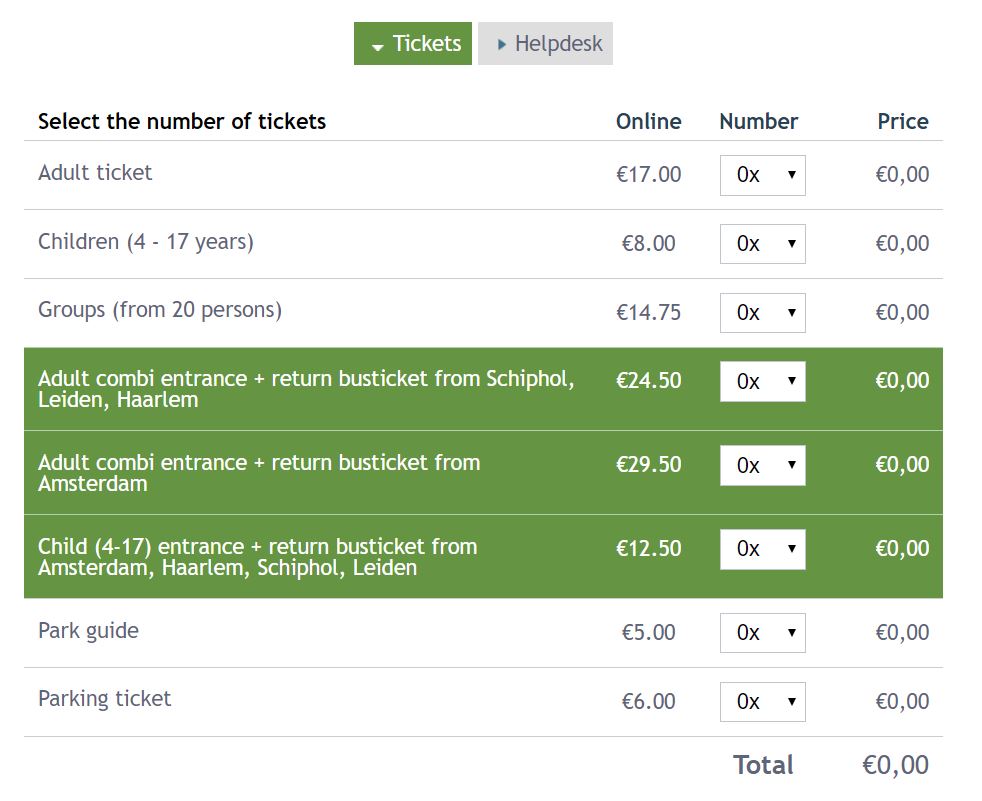Choose number of Adult combi Amsterdam tickets
Viewport: 982px width, 801px height.
(x=762, y=465)
